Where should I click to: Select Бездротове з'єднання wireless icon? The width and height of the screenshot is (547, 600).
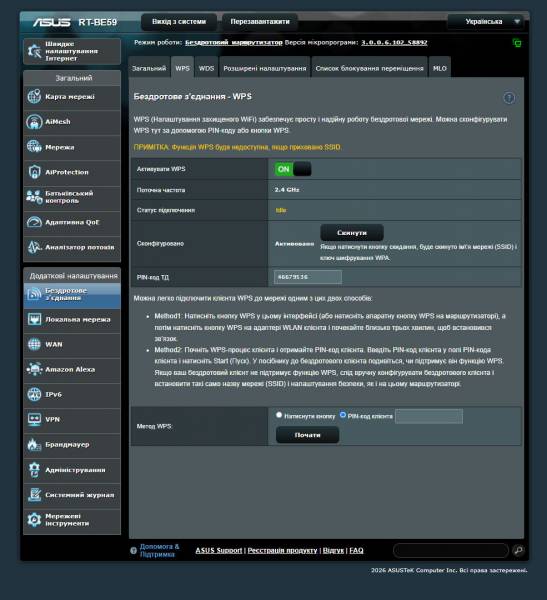pos(34,294)
